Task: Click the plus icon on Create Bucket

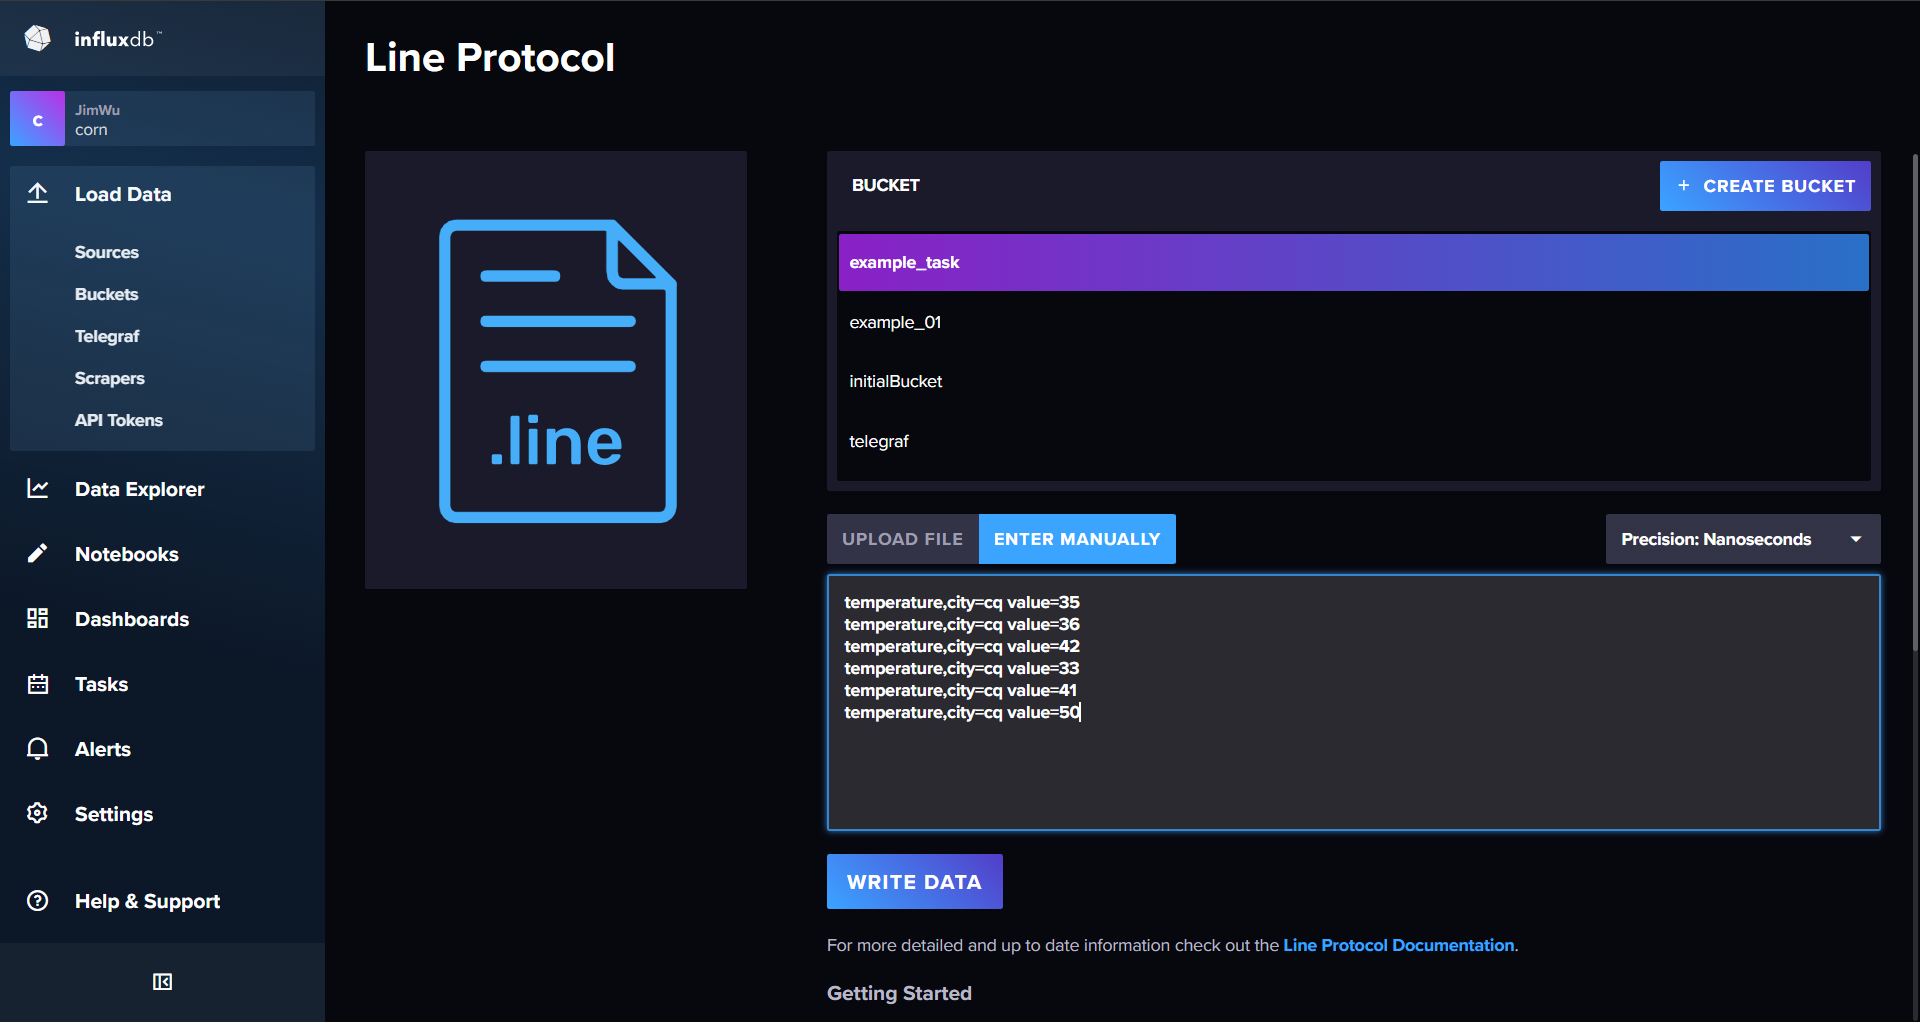Action: [1684, 186]
